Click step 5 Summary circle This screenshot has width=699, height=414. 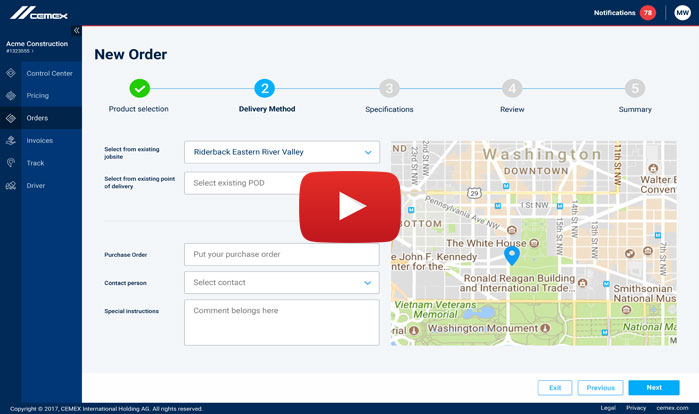[635, 88]
